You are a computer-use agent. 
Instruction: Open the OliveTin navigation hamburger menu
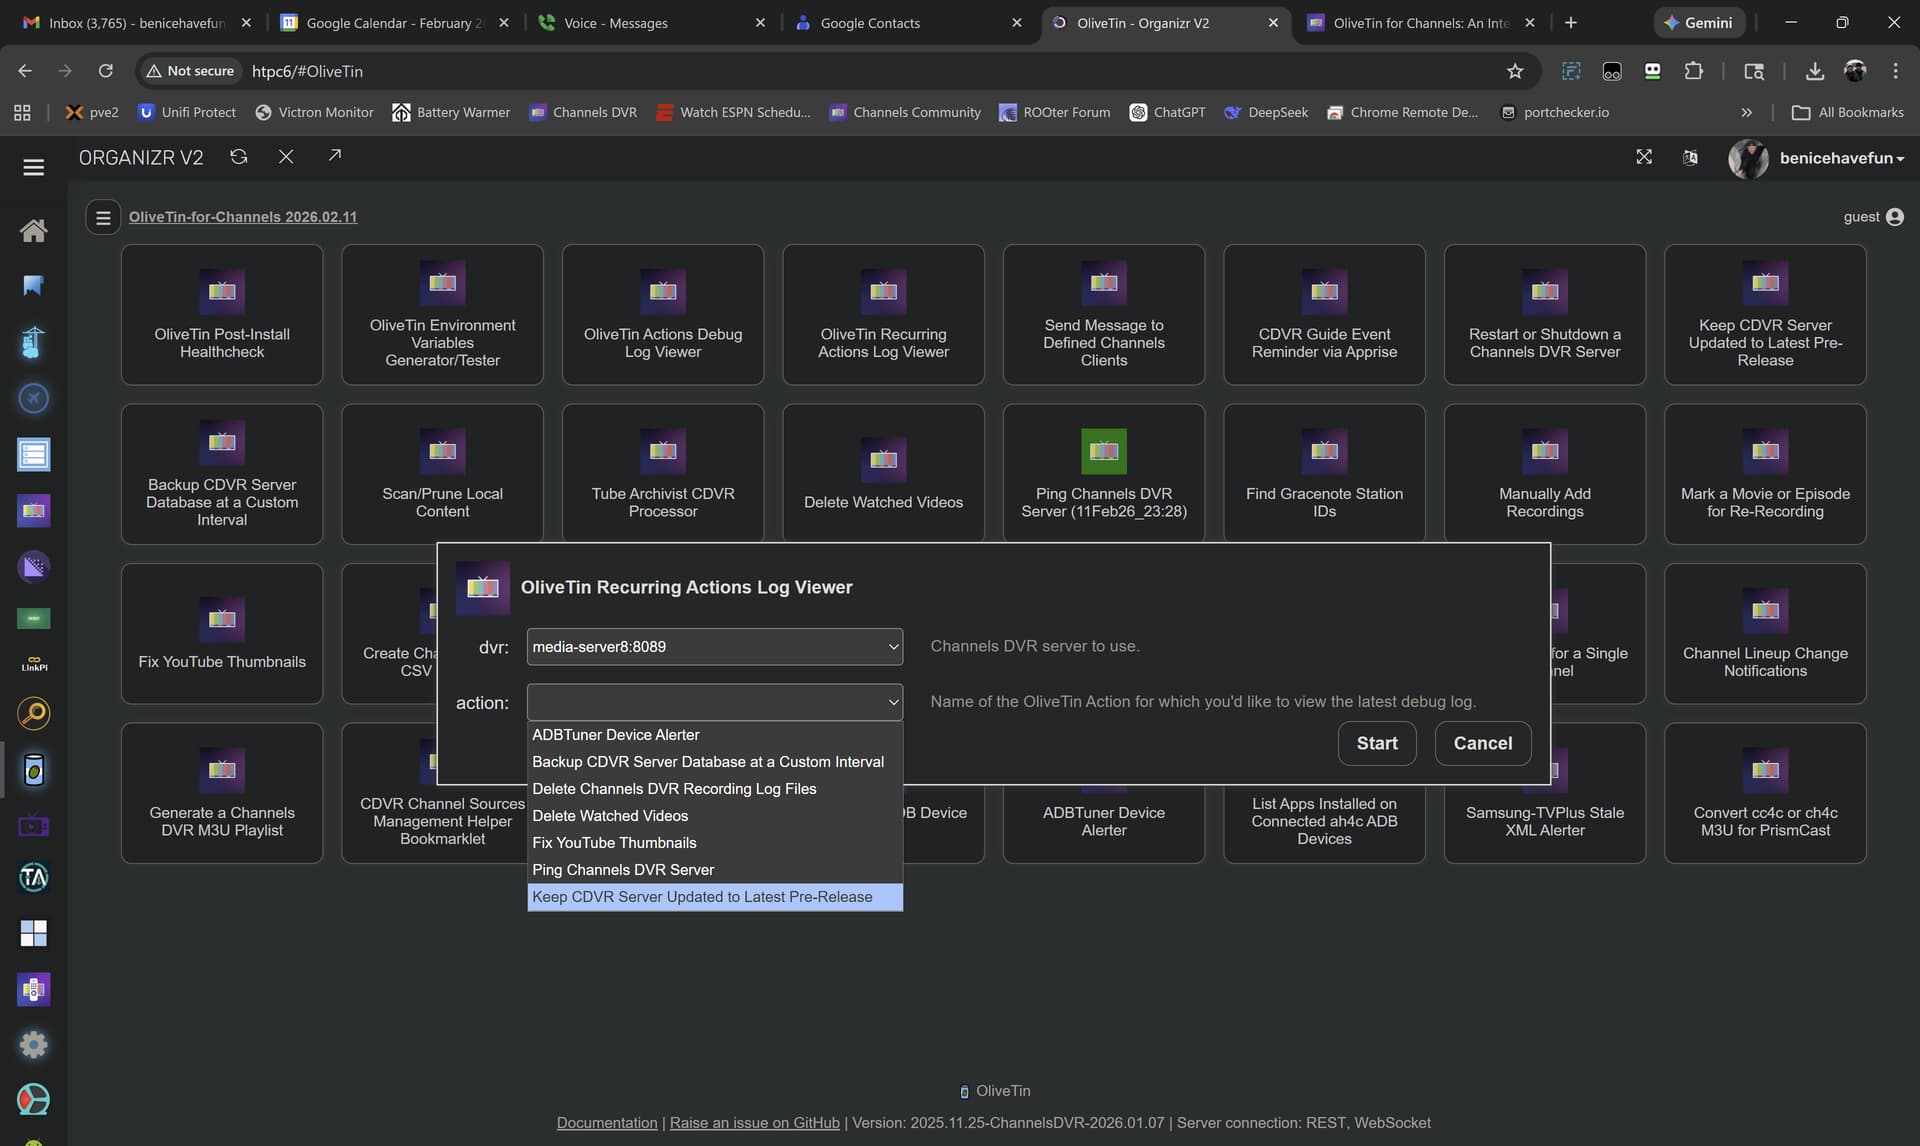[103, 217]
